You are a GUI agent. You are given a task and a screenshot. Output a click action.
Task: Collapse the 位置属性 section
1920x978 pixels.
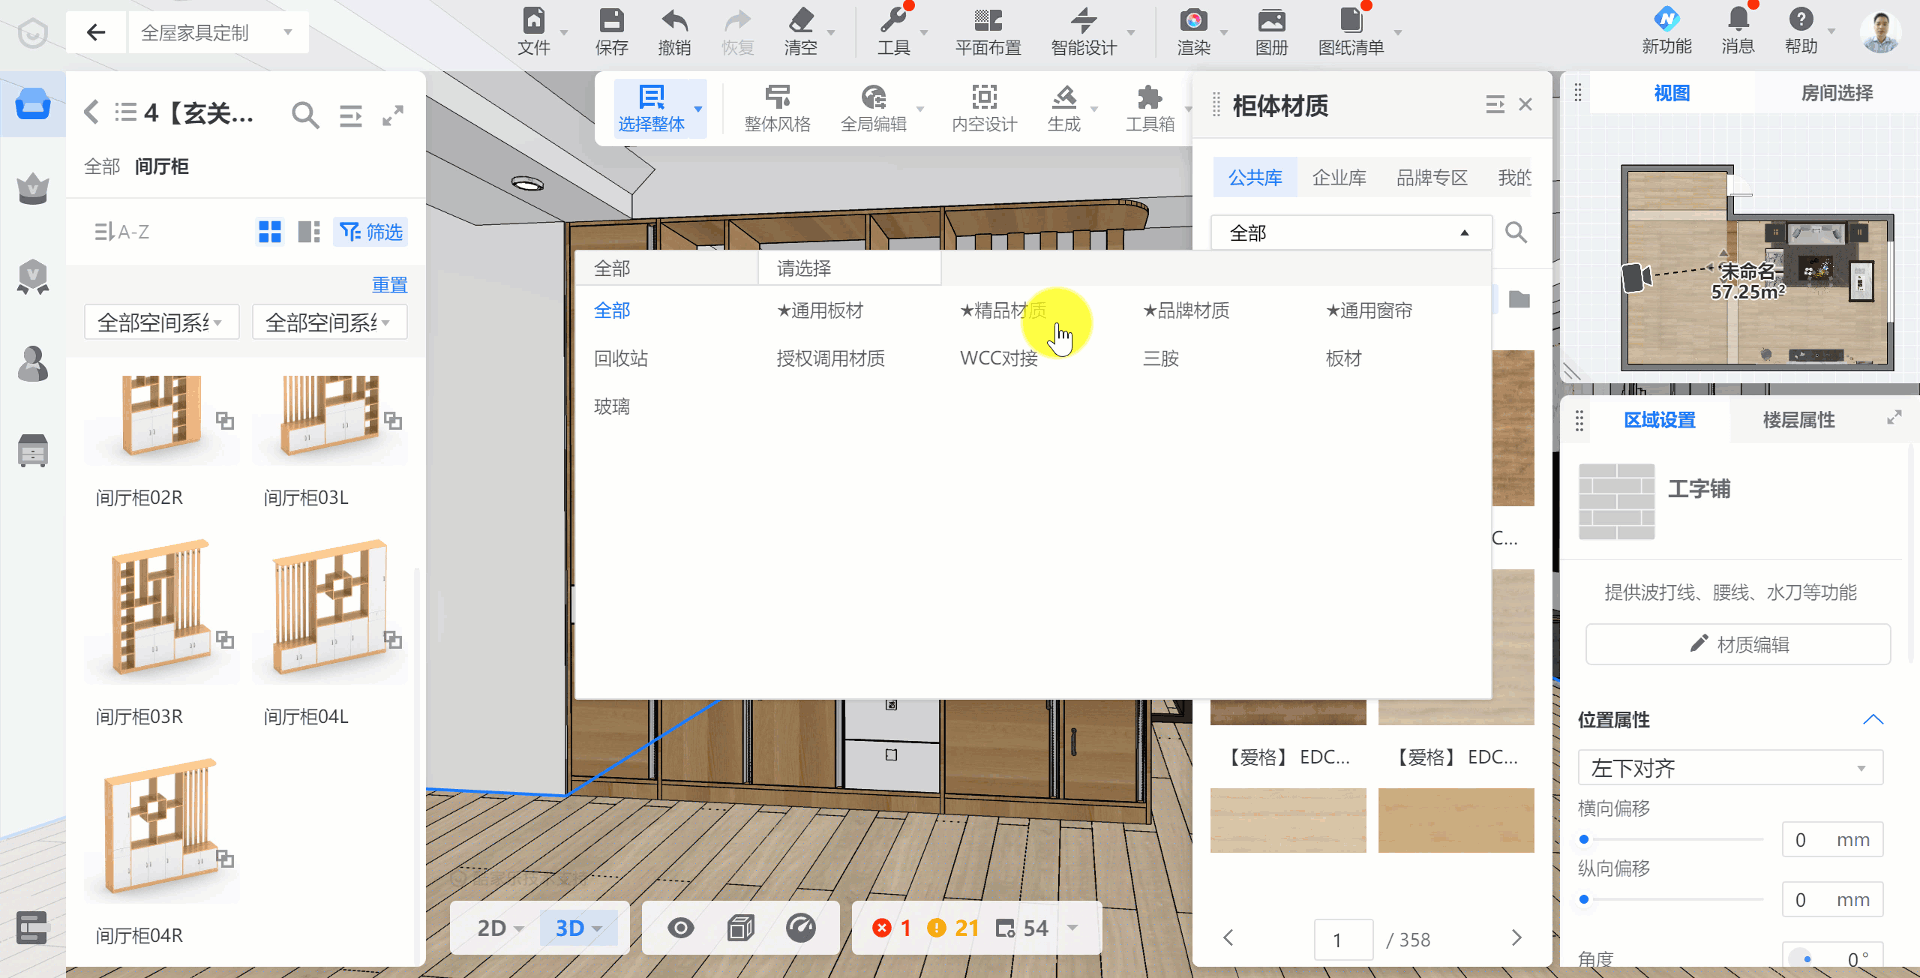tap(1873, 720)
